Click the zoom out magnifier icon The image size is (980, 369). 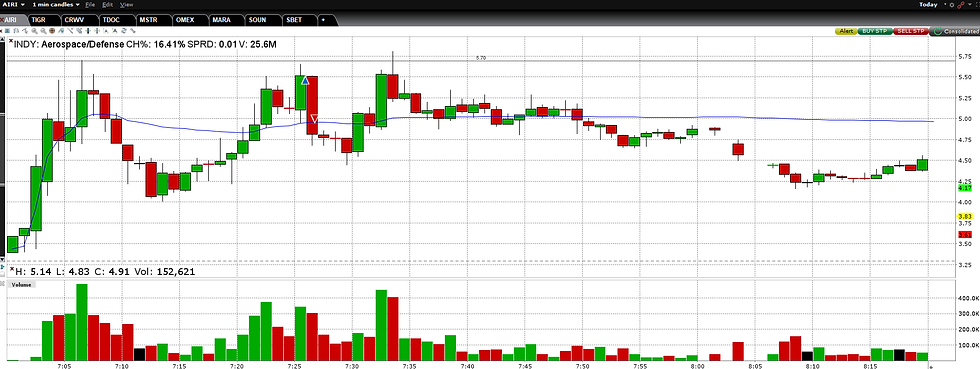pyautogui.click(x=43, y=31)
